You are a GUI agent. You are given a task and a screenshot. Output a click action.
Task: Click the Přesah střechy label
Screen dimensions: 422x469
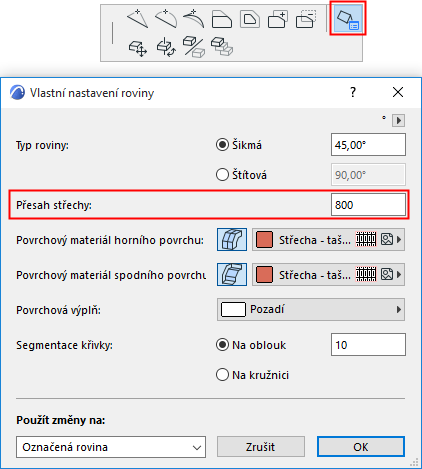coord(54,205)
